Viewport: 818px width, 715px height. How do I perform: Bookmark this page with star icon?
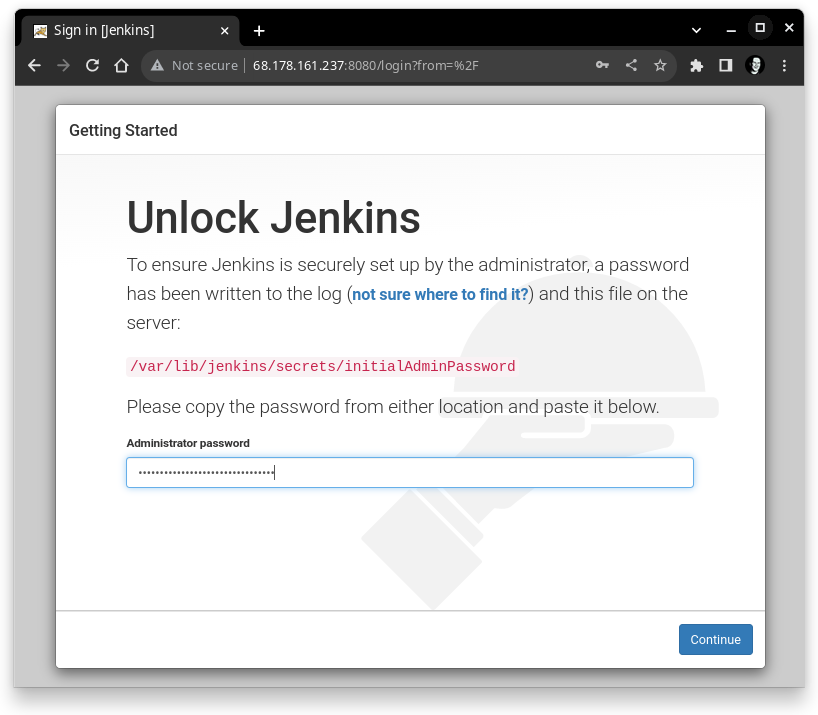(x=660, y=66)
